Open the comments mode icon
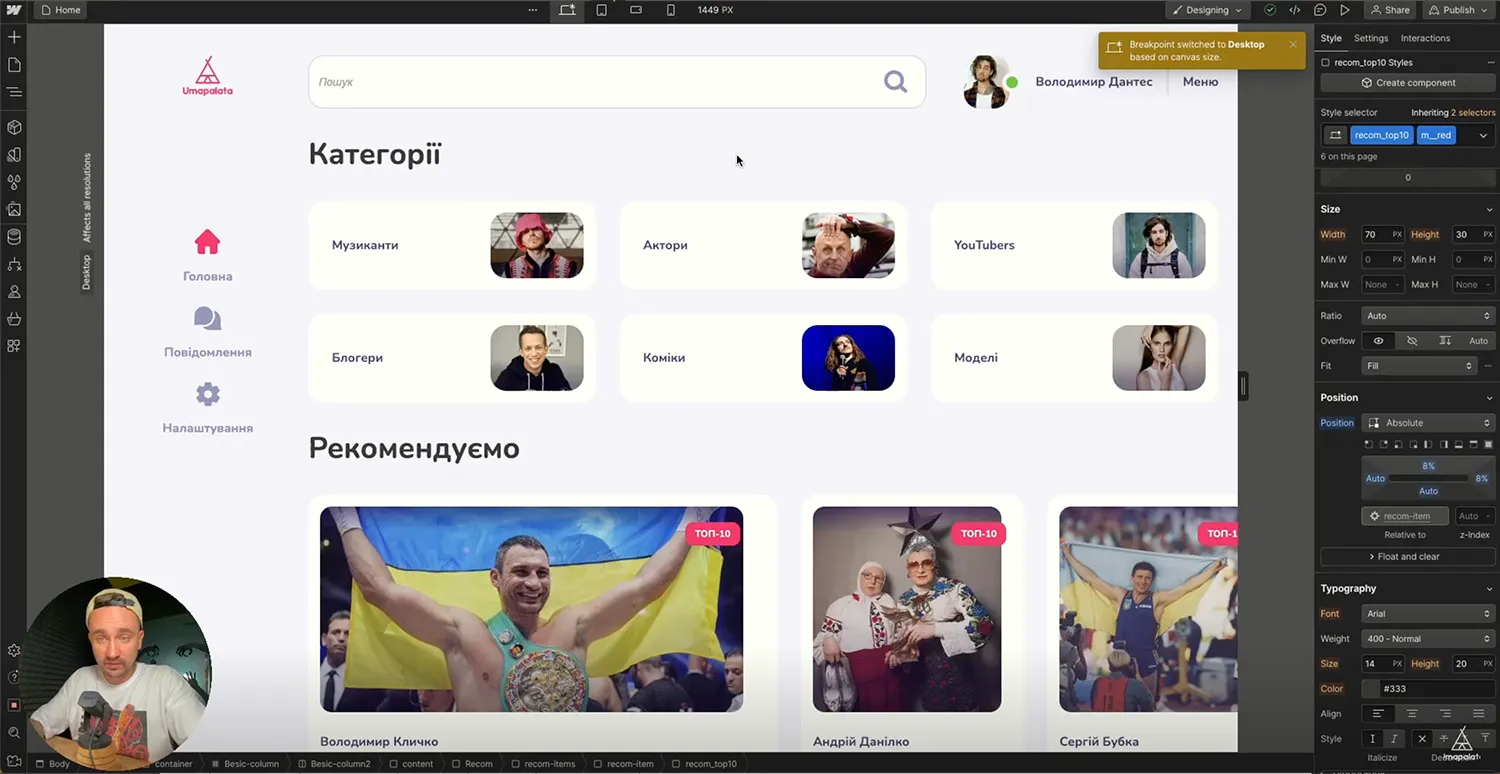The width and height of the screenshot is (1500, 774). (x=1320, y=10)
